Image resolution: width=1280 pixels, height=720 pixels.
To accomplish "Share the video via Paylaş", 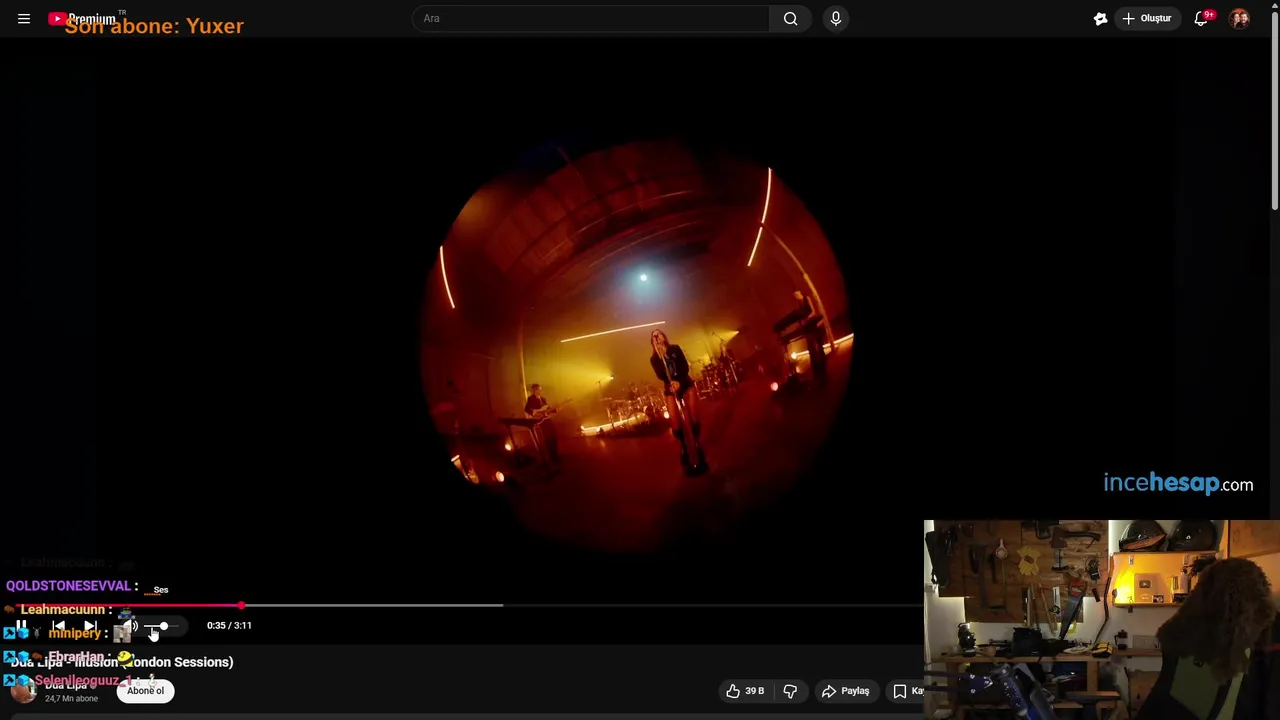I will (x=845, y=691).
